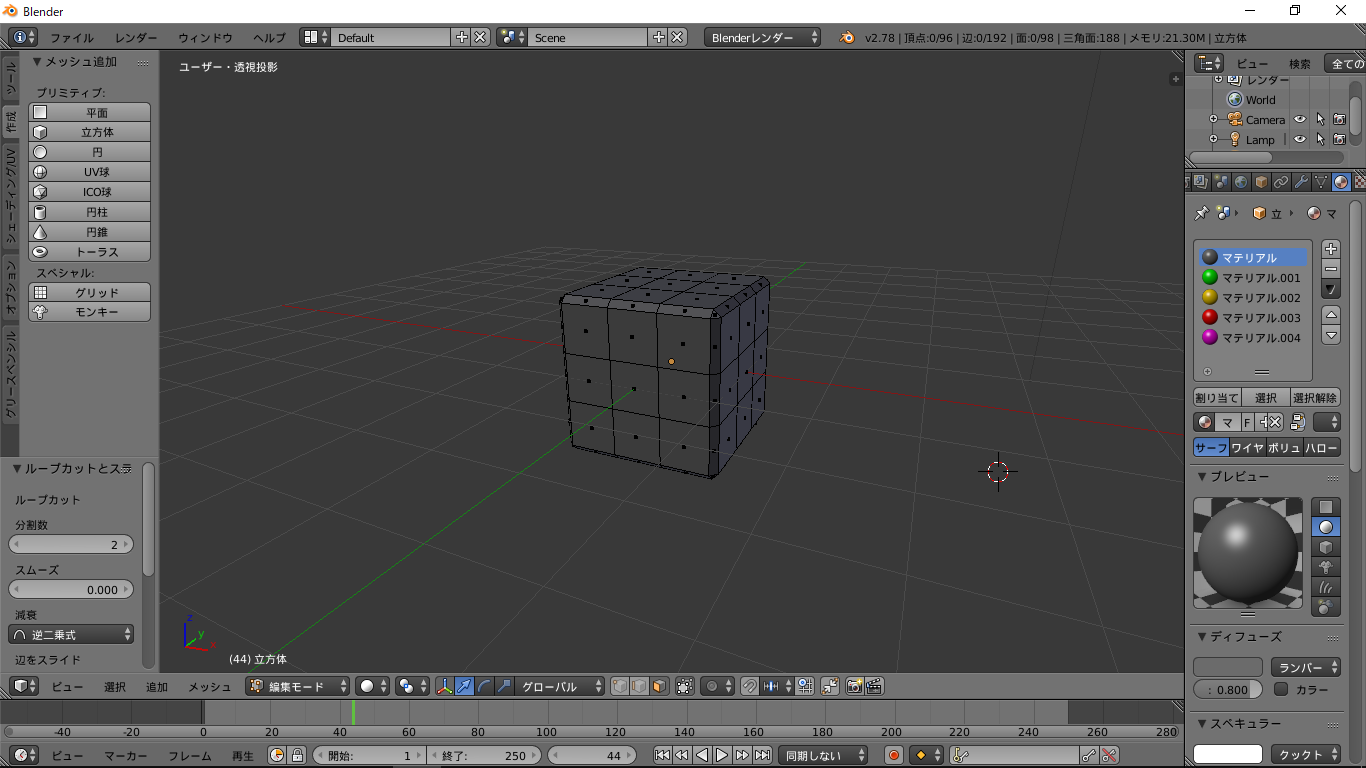Open the メッシュ menu in viewport header
The height and width of the screenshot is (768, 1366).
tap(210, 686)
